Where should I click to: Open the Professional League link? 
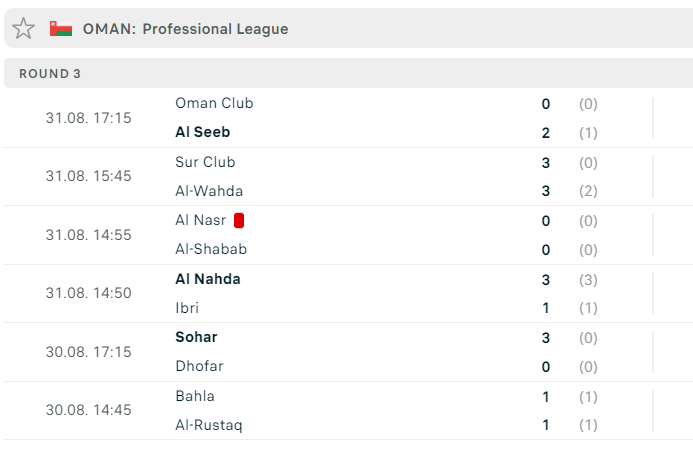click(x=215, y=29)
